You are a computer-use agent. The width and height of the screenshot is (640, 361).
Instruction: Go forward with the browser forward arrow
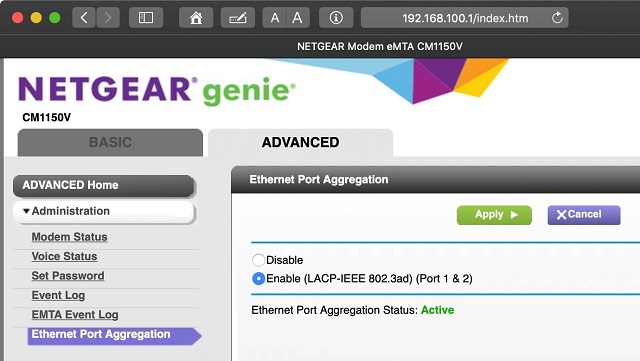click(108, 18)
